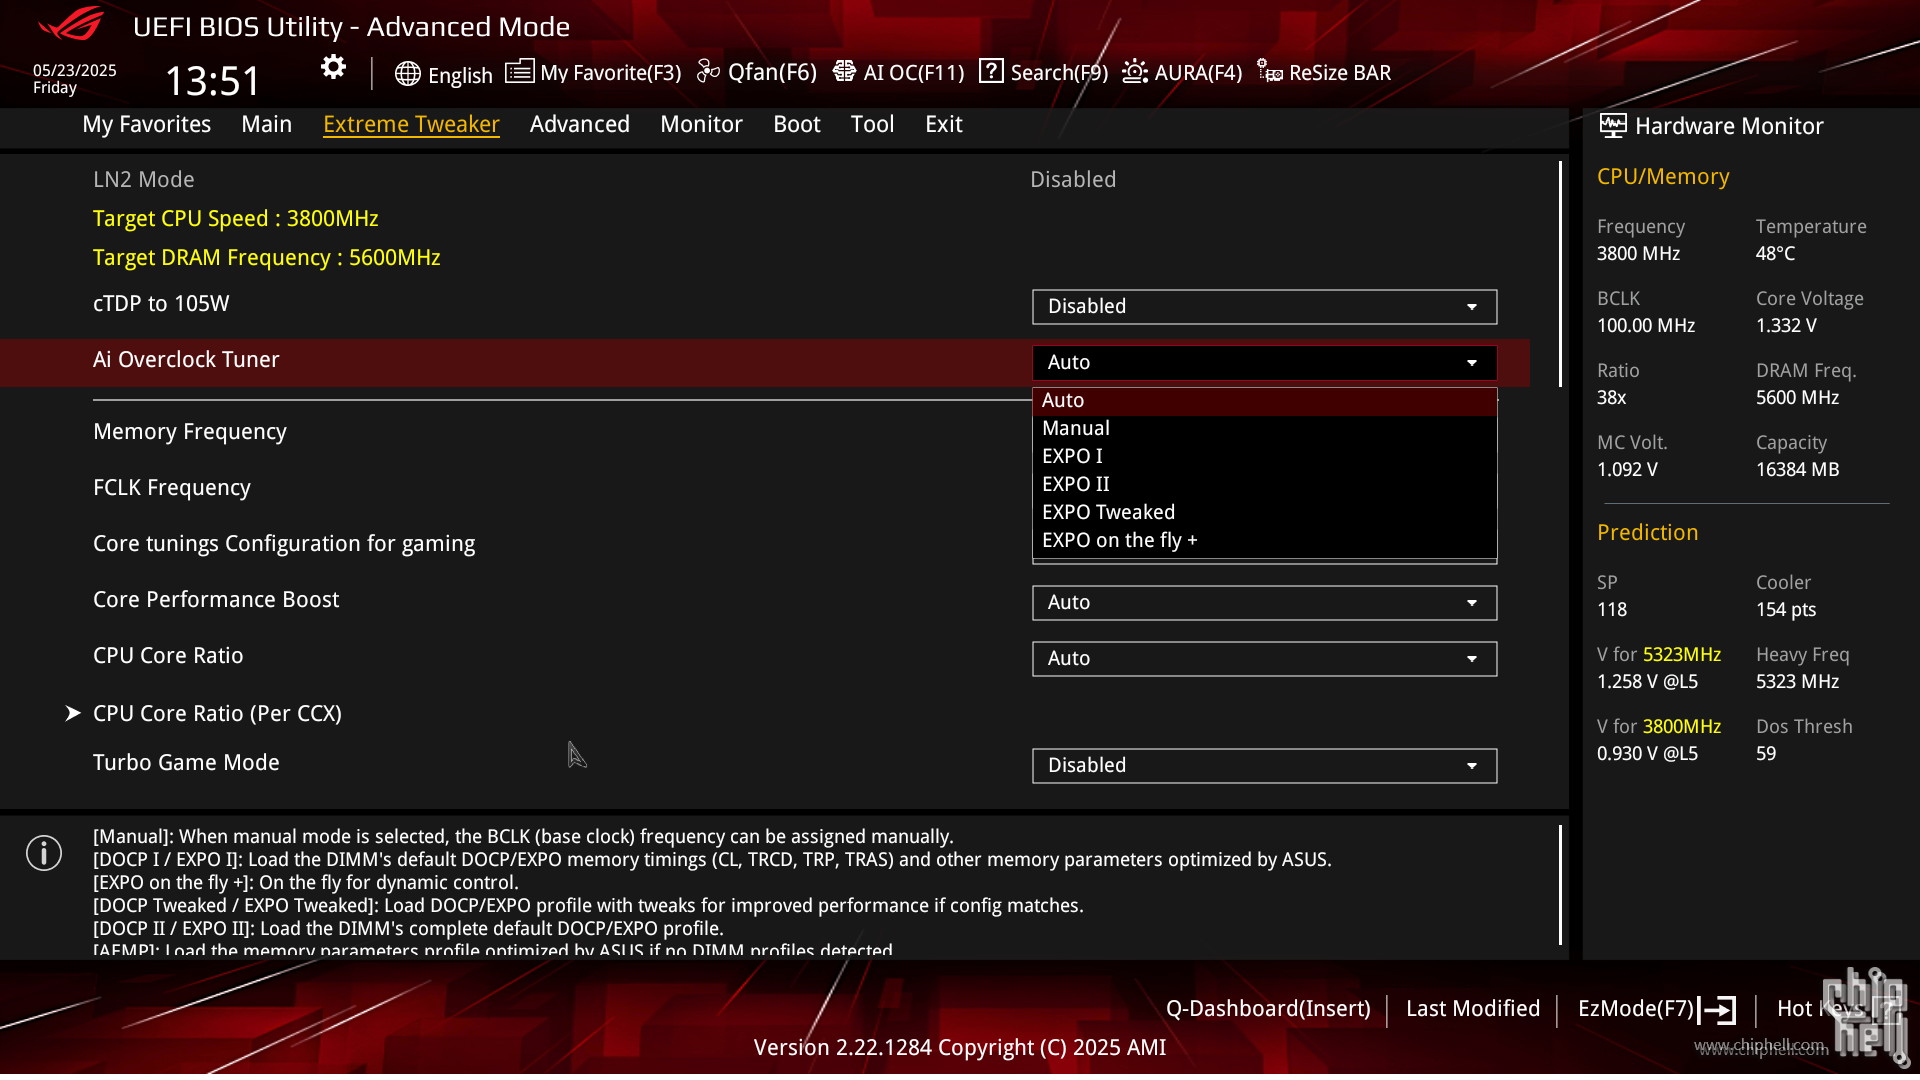Open the My Favorites tab
This screenshot has height=1080, width=1920.
(147, 124)
